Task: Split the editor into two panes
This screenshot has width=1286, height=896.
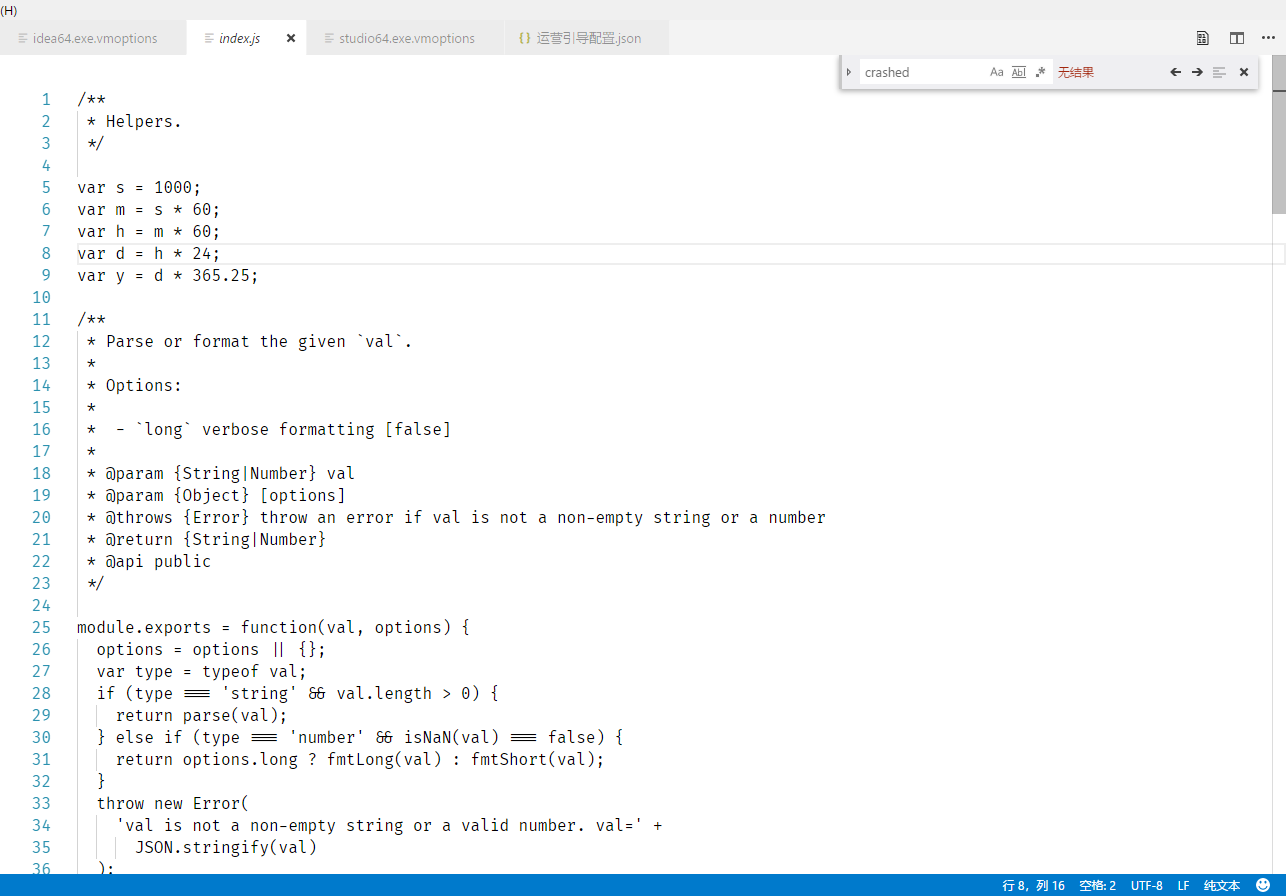Action: 1237,37
